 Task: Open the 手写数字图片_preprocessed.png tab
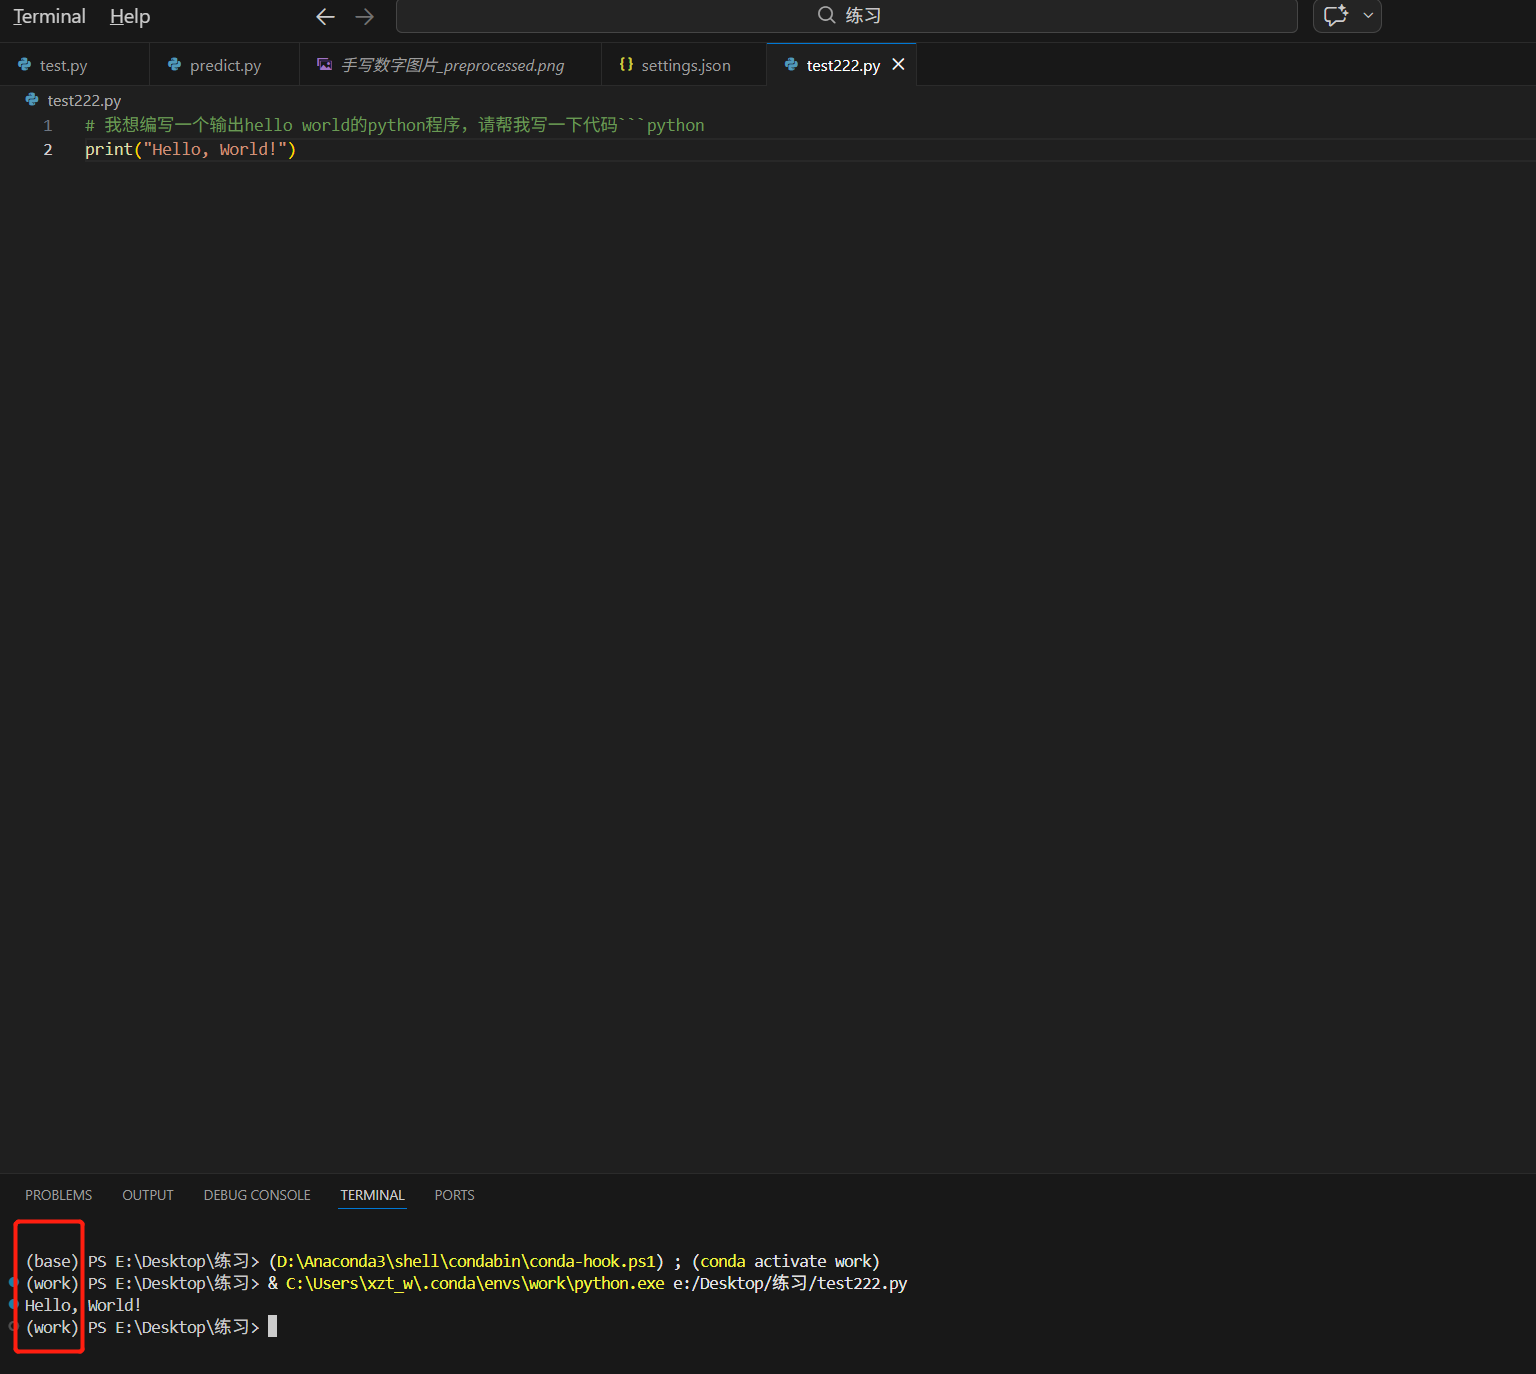(452, 65)
